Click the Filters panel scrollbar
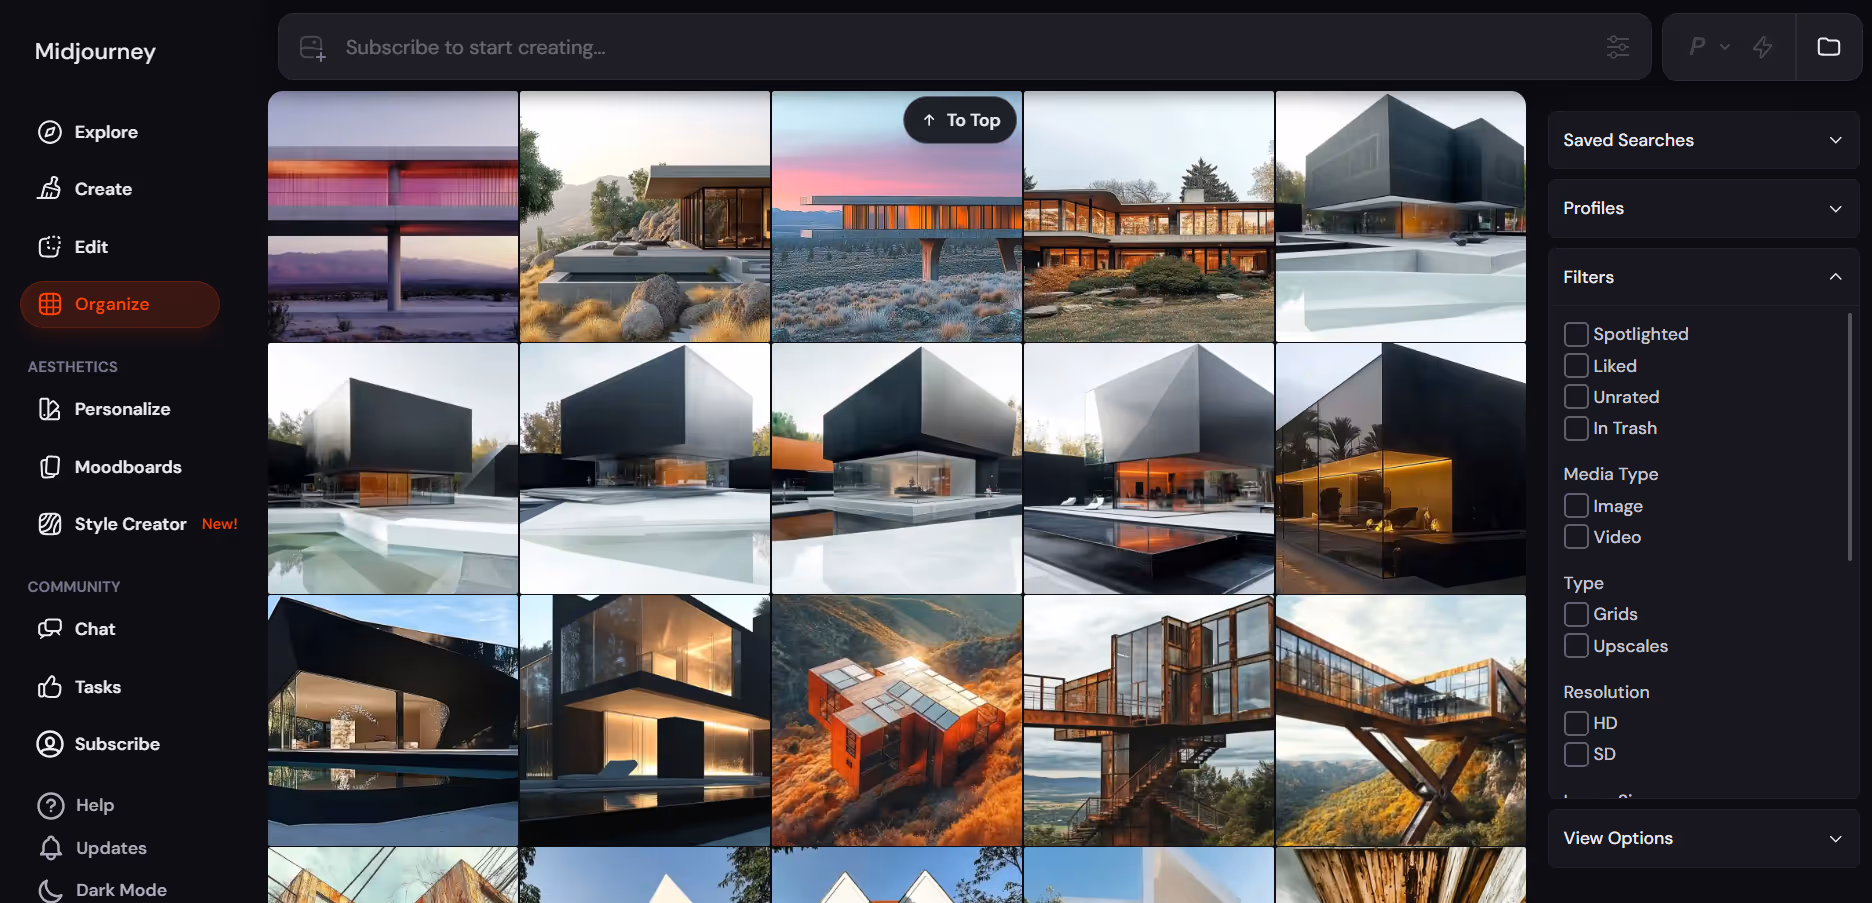The height and width of the screenshot is (903, 1872). tap(1849, 437)
